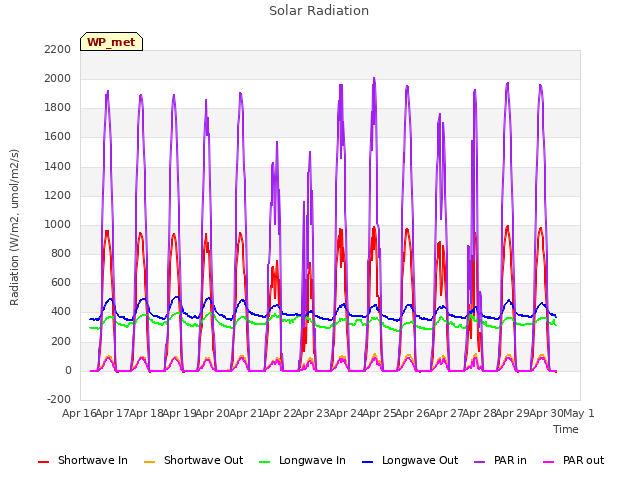Toggle the Shortwave In legend entry

pos(83,460)
